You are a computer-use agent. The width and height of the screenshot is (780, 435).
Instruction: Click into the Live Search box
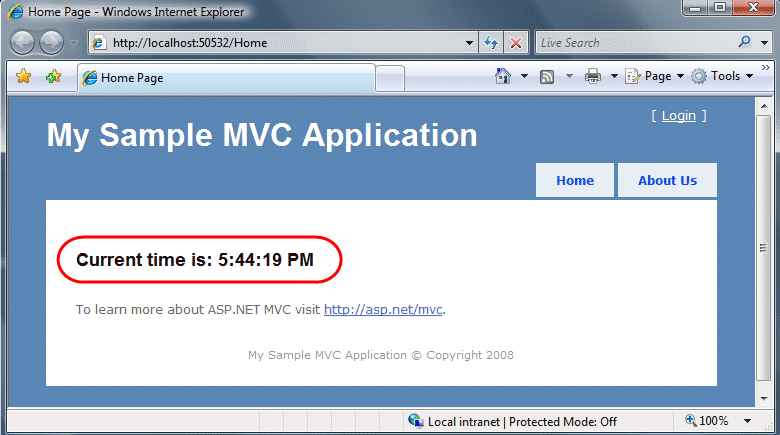tap(634, 43)
